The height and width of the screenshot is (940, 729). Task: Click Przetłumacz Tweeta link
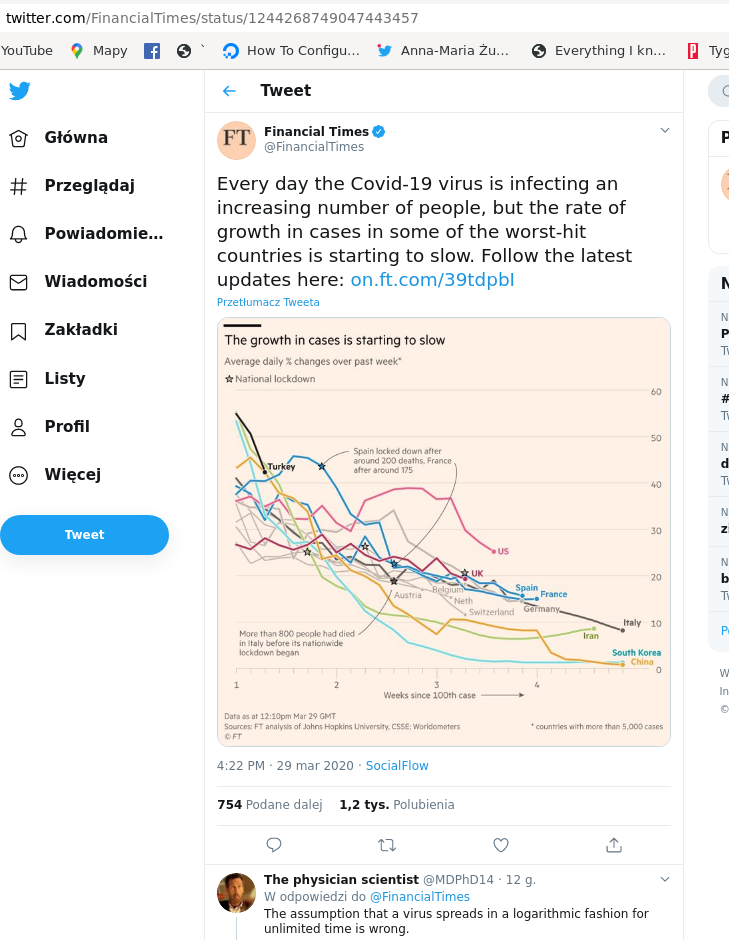coord(268,302)
